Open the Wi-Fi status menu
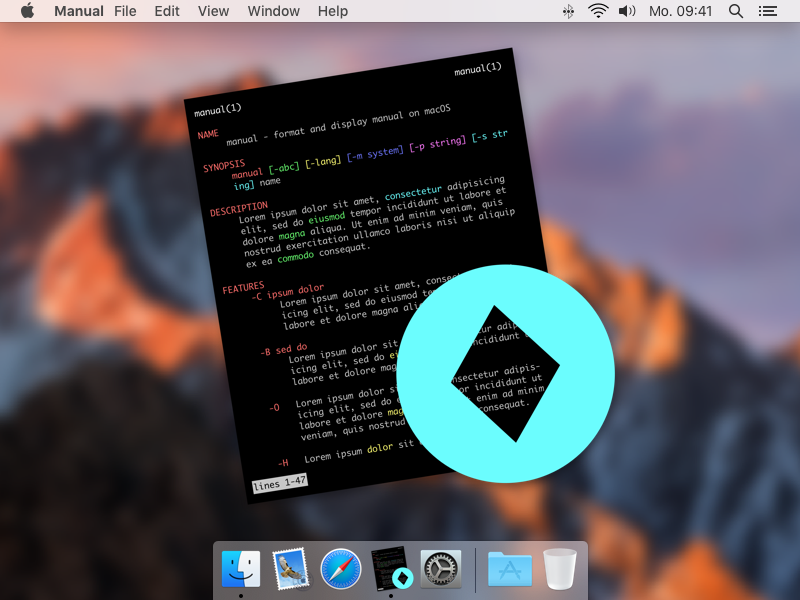 click(x=598, y=11)
